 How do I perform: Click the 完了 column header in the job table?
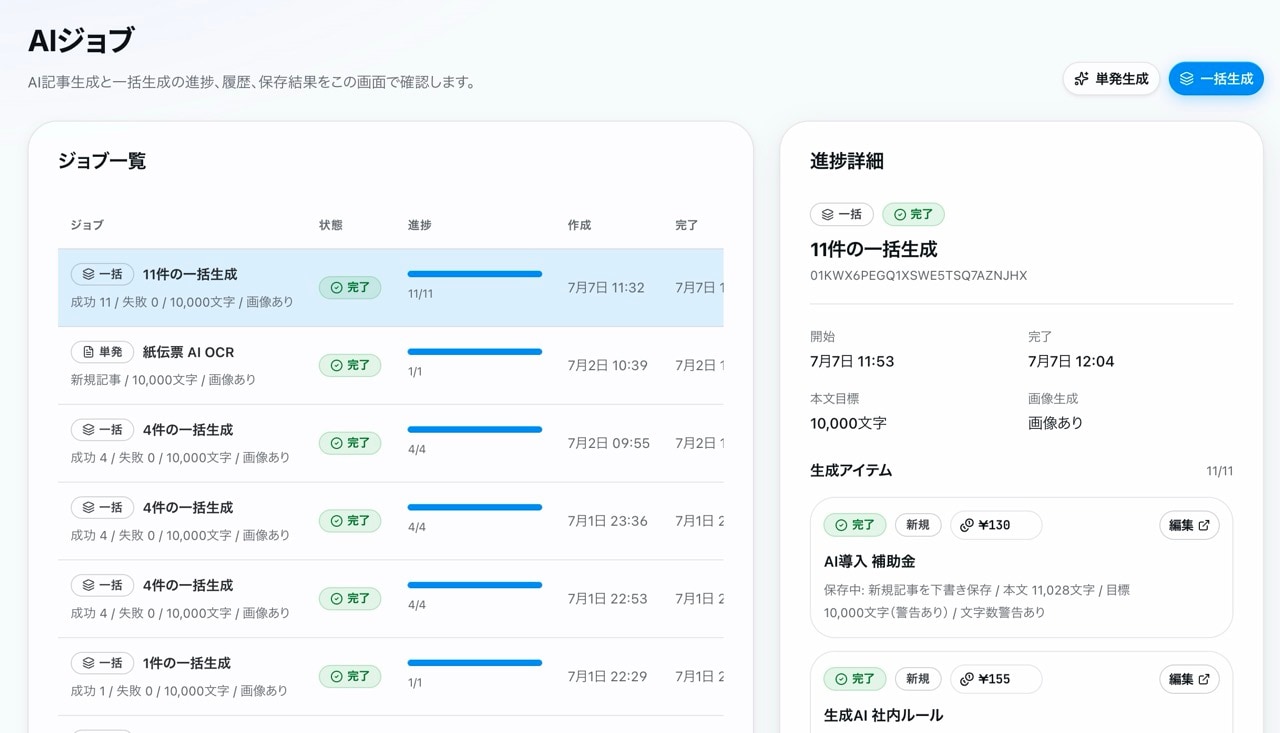coord(687,225)
